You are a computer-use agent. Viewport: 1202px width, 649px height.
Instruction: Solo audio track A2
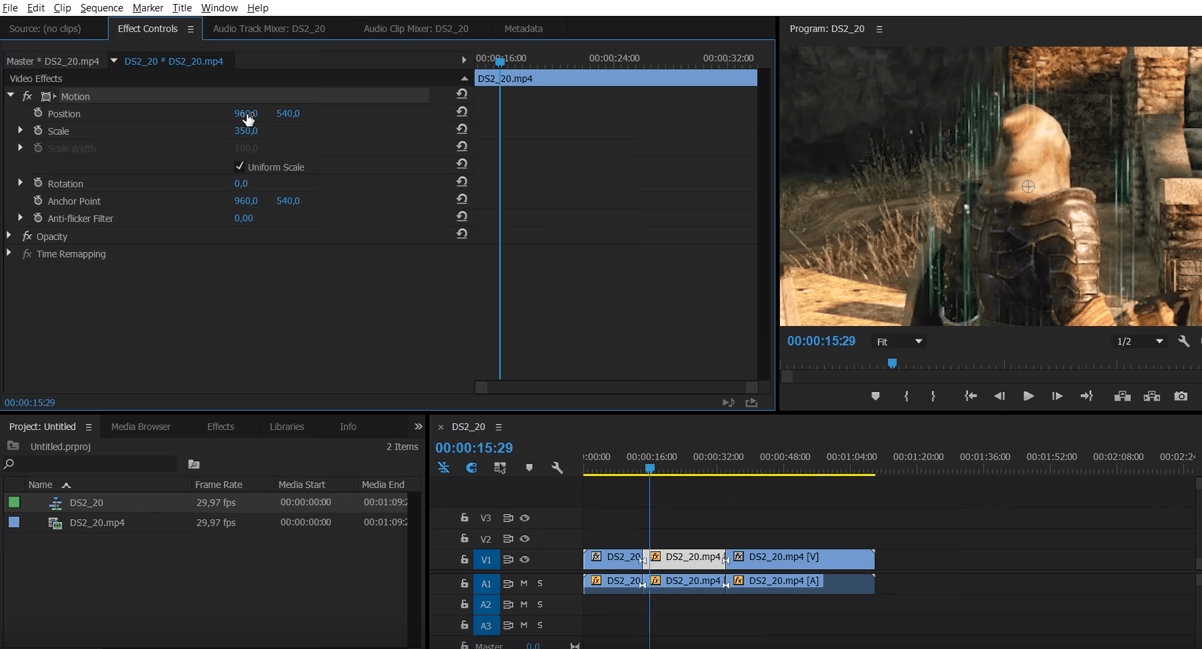(540, 604)
